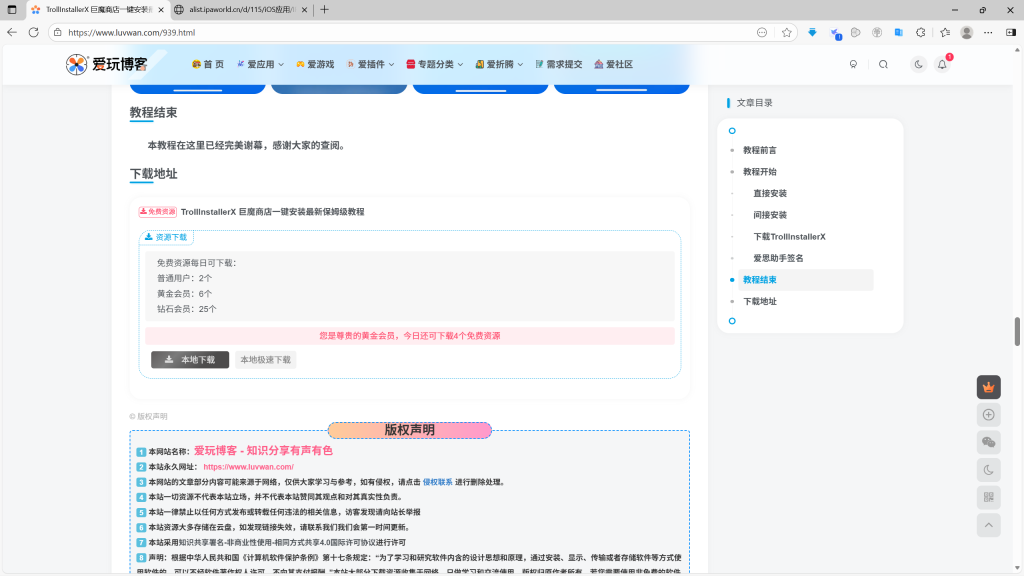This screenshot has width=1024, height=576.
Task: Jump to 爱思助手签名 in outline
Action: (x=778, y=258)
